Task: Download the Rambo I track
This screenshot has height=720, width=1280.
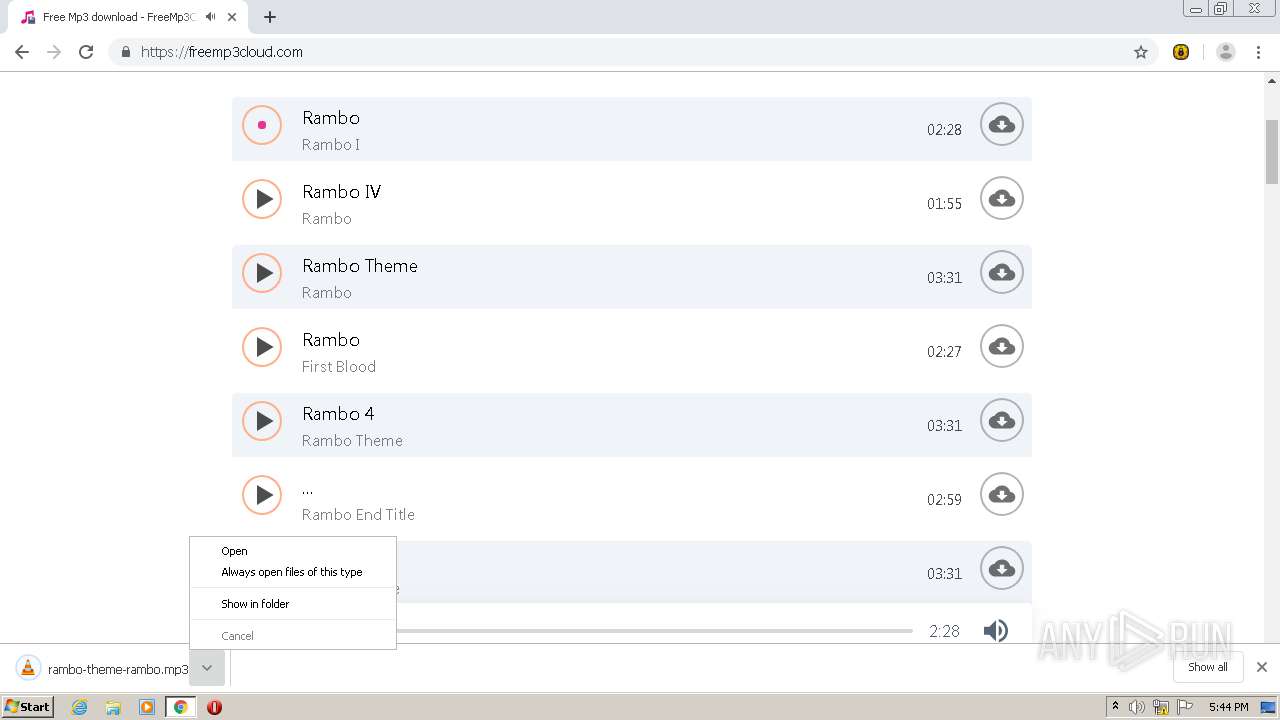Action: [x=1001, y=125]
